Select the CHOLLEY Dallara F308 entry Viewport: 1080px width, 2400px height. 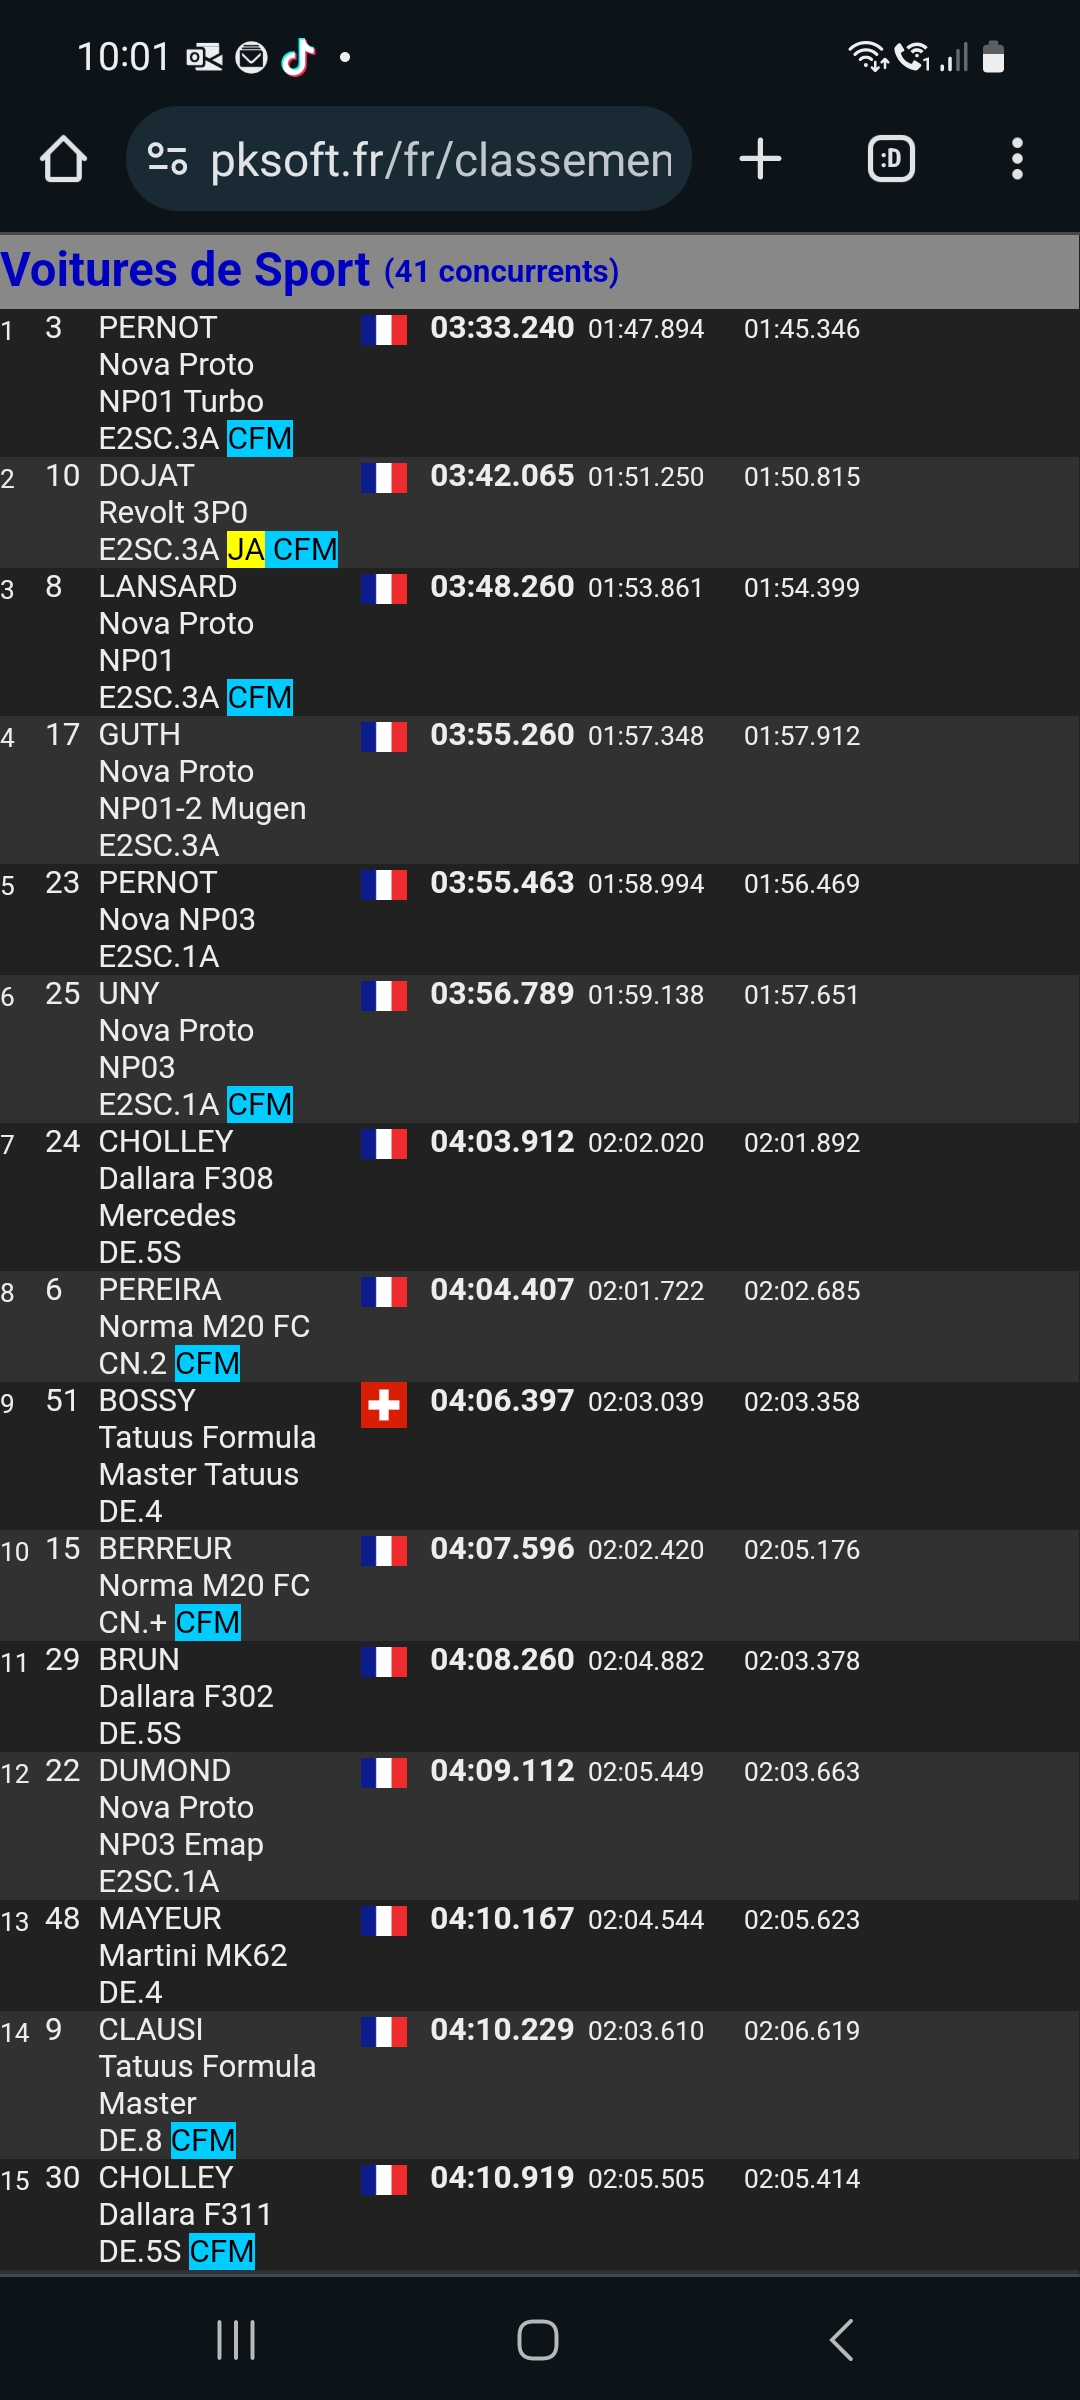pos(540,1197)
